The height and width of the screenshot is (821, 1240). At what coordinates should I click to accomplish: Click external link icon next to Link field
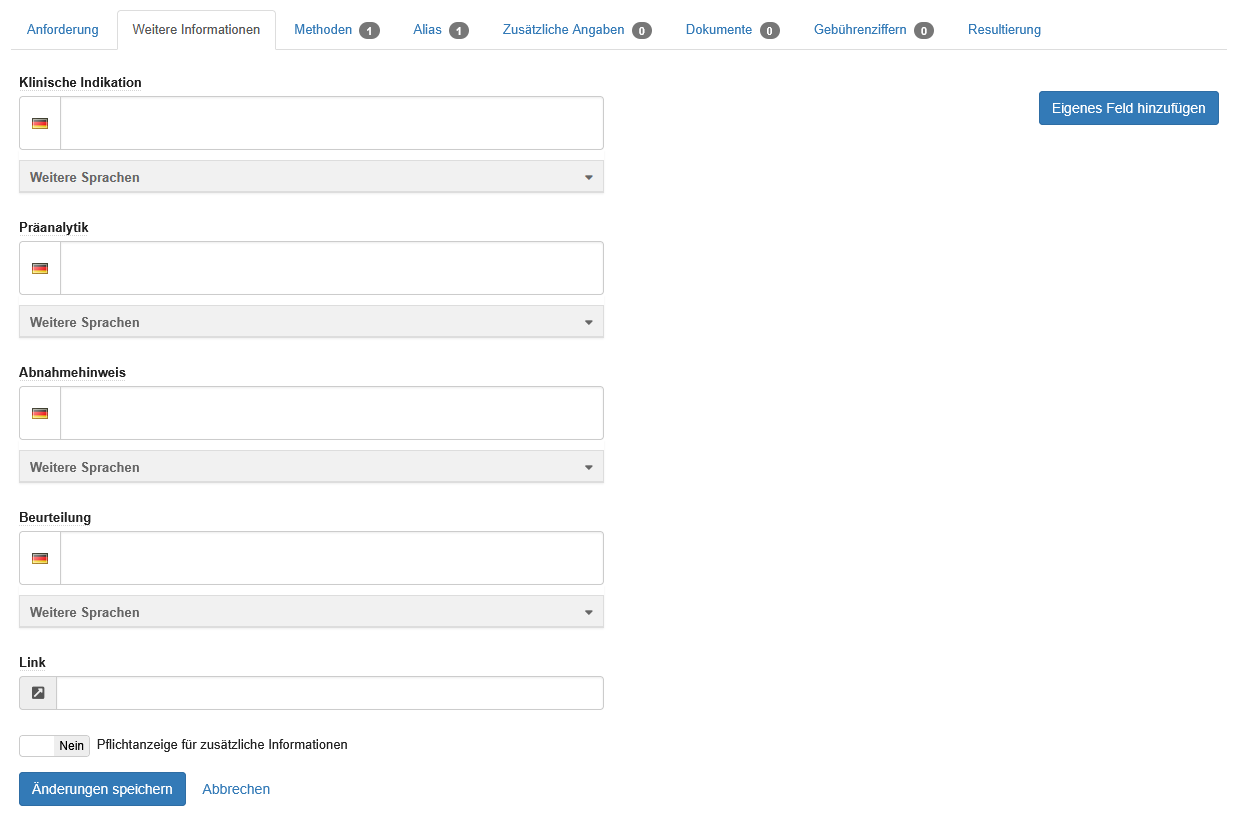pyautogui.click(x=38, y=693)
